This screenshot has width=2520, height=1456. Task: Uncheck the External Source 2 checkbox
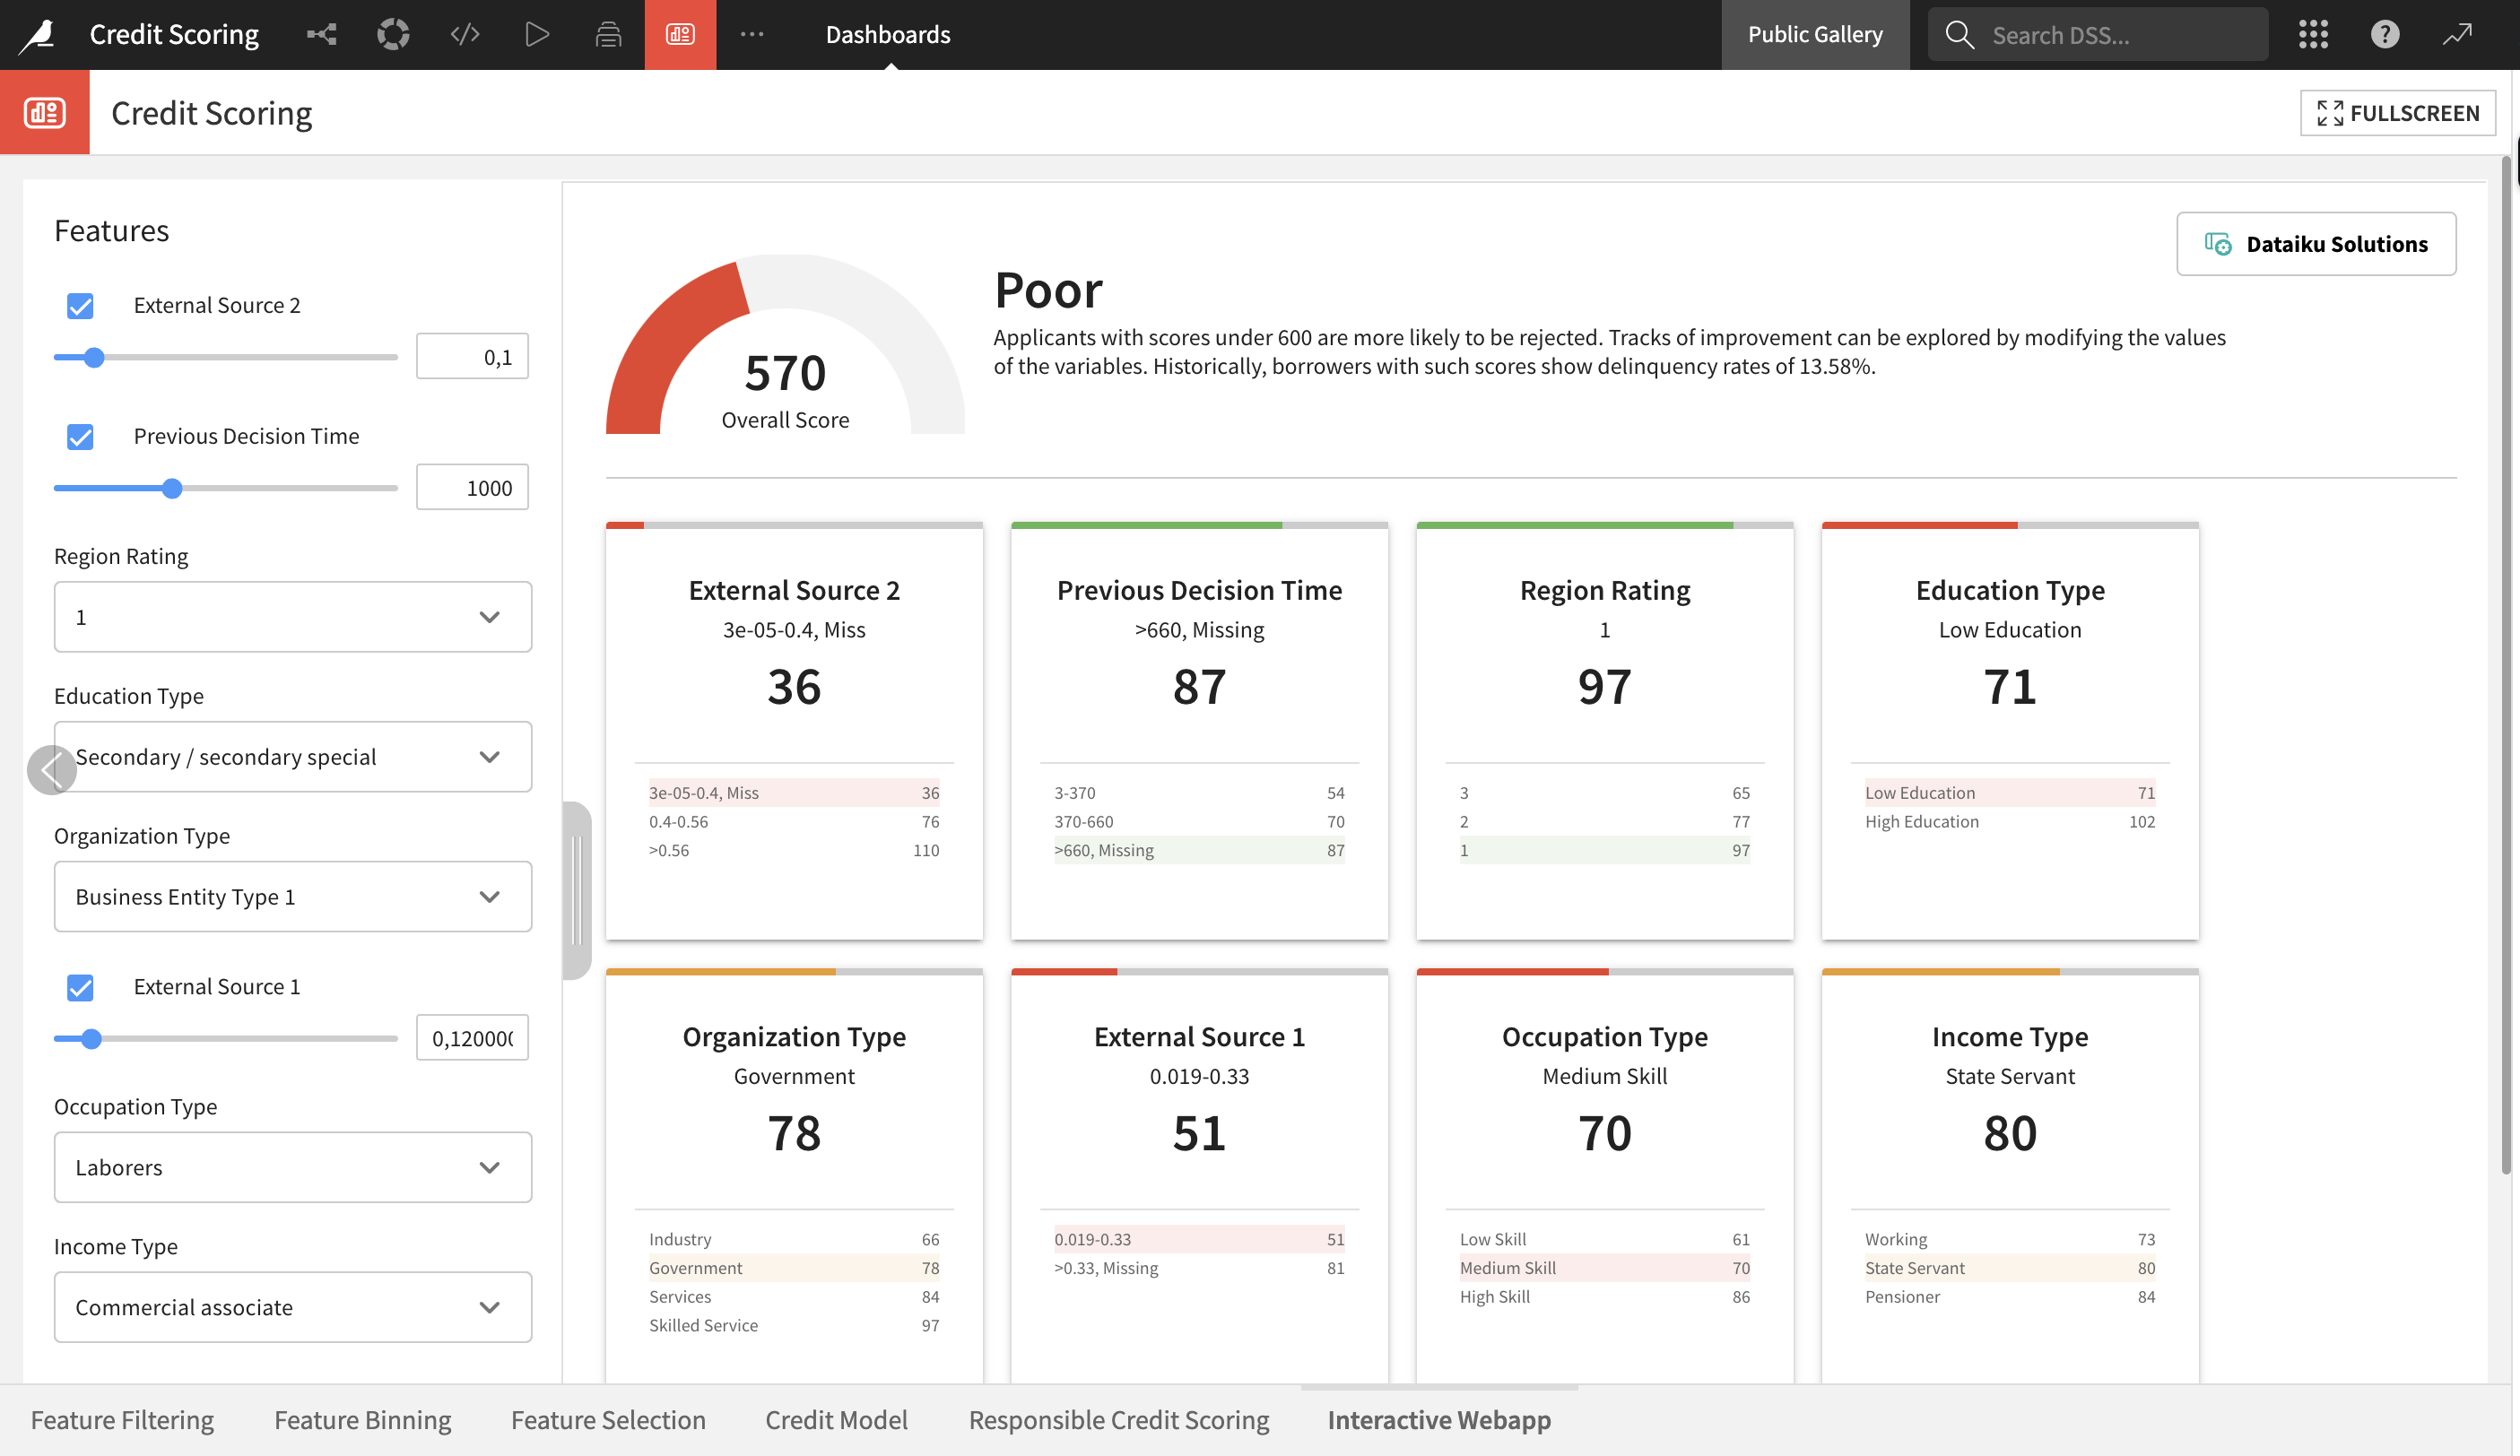[x=80, y=306]
